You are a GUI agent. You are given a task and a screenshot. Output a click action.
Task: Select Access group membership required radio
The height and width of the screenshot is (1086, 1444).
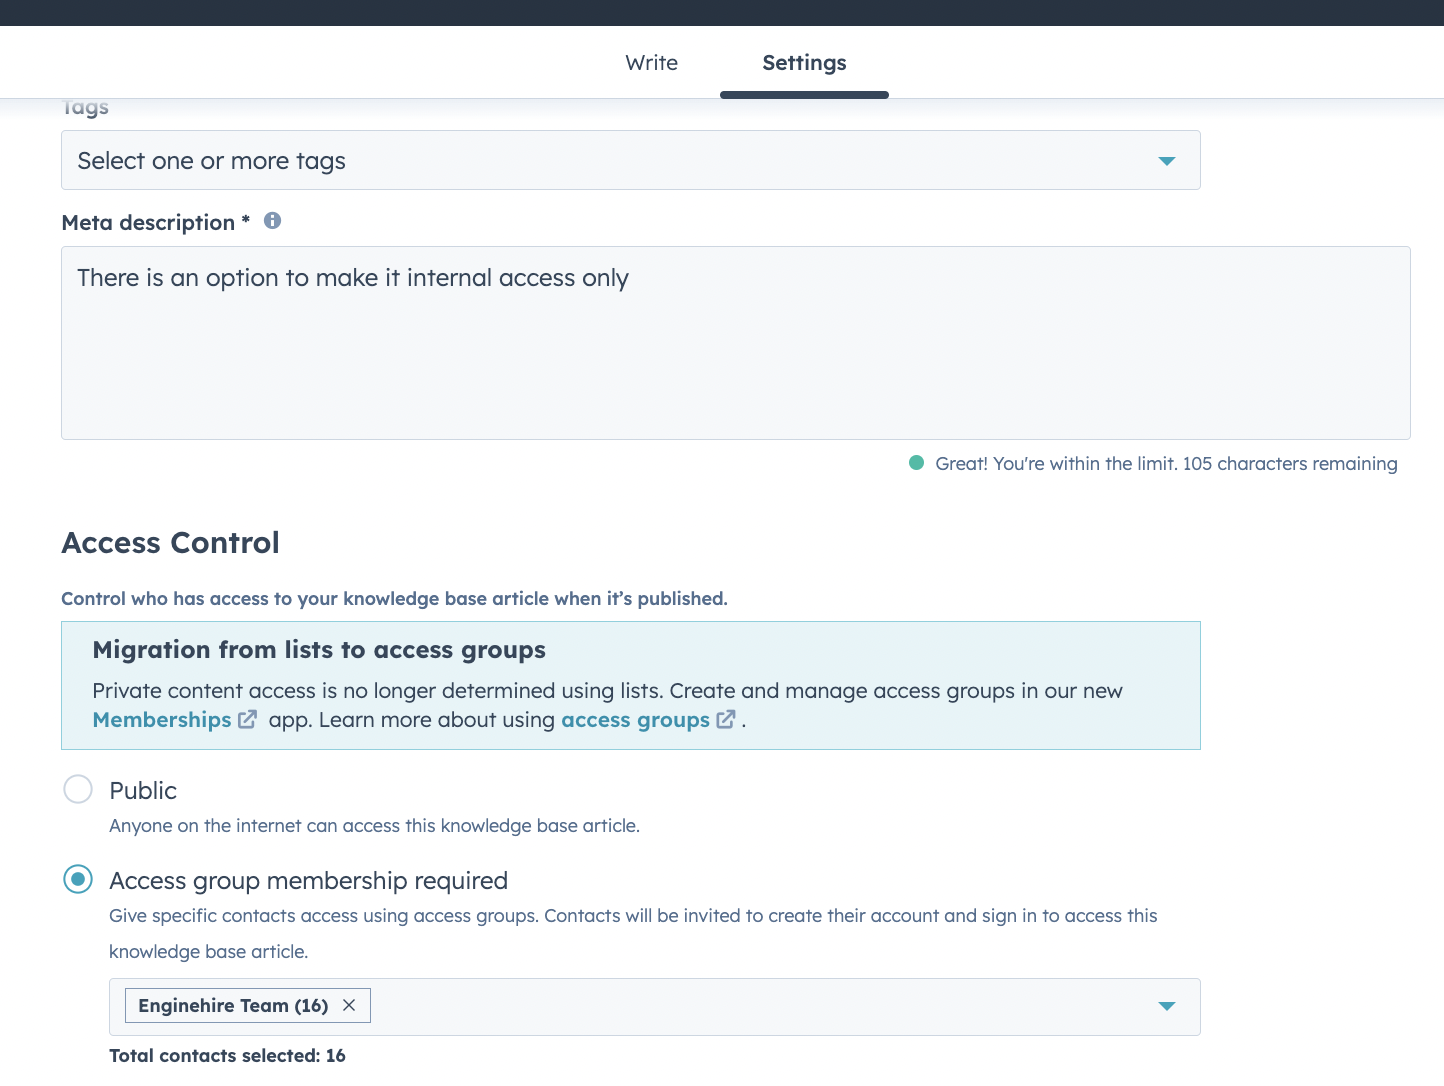pyautogui.click(x=78, y=879)
